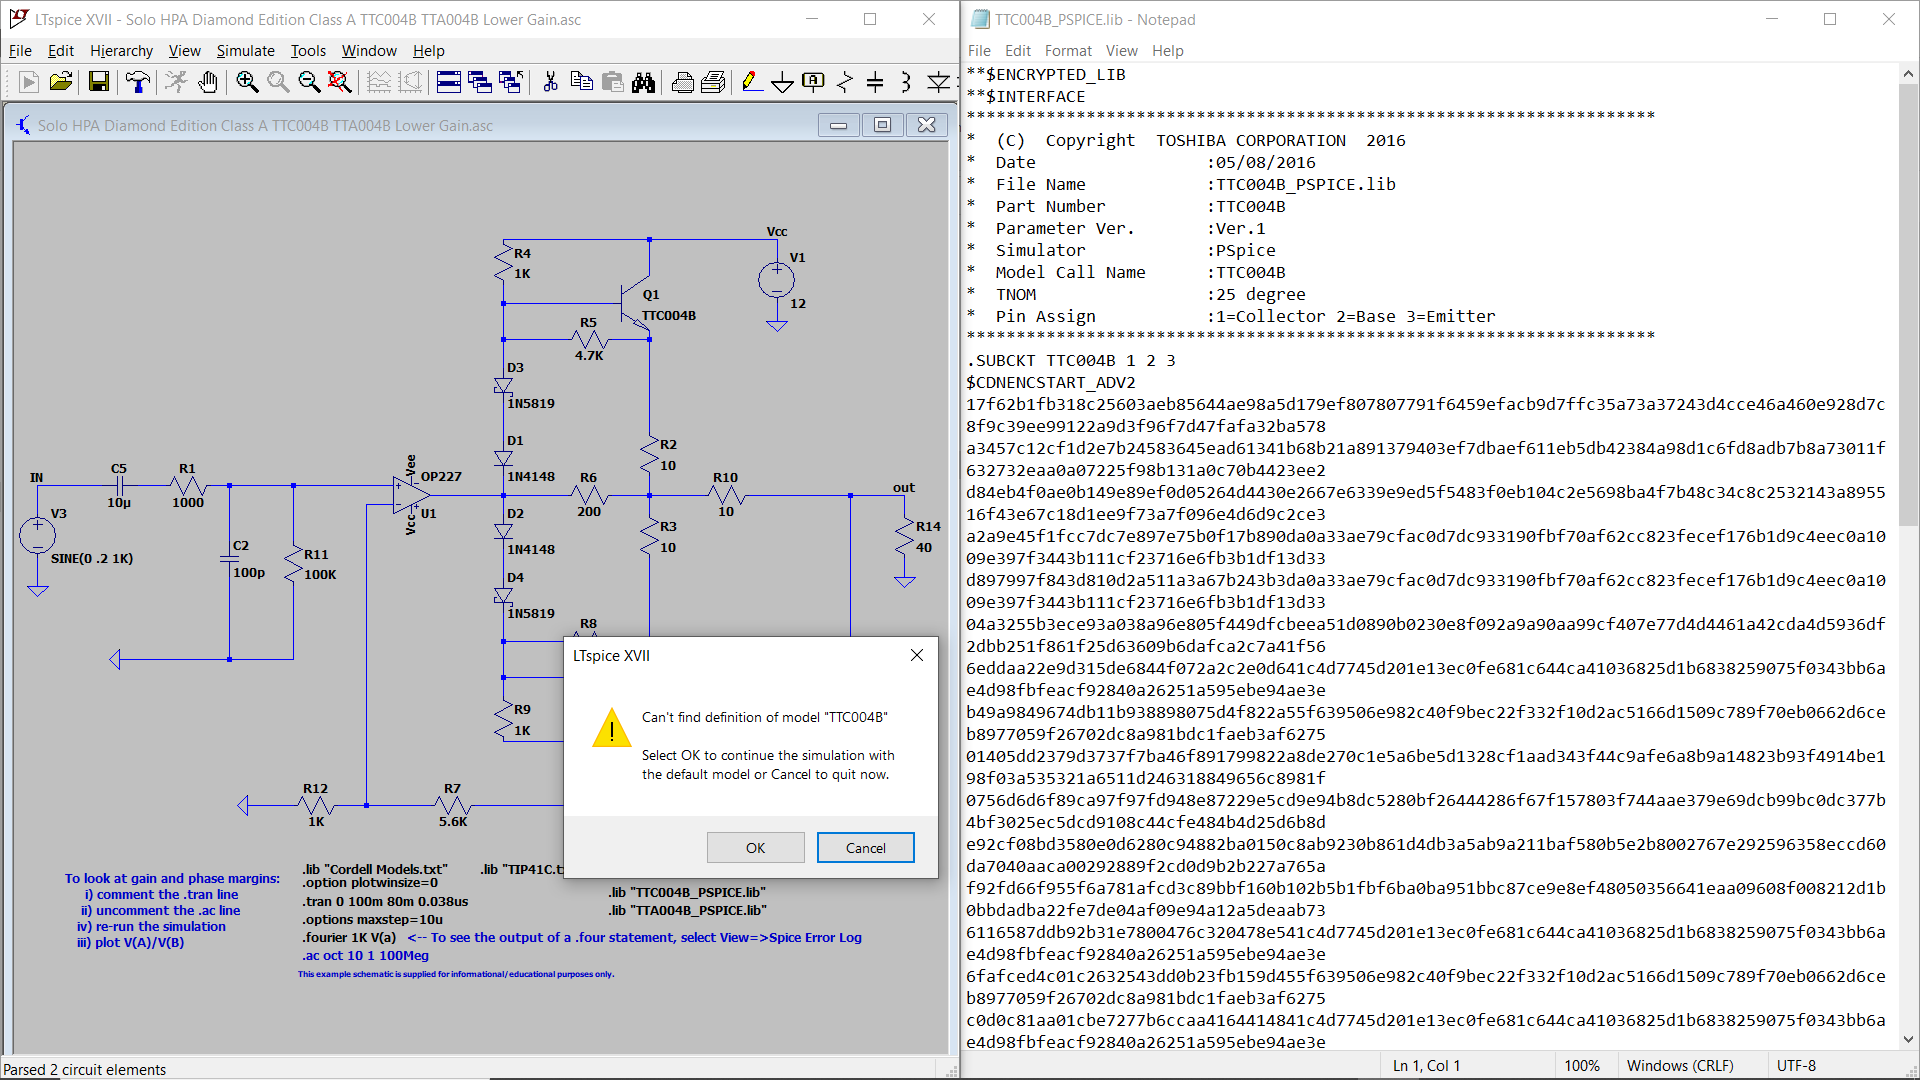
Task: Close the LTspice XVII error dialog
Action: pyautogui.click(x=917, y=655)
